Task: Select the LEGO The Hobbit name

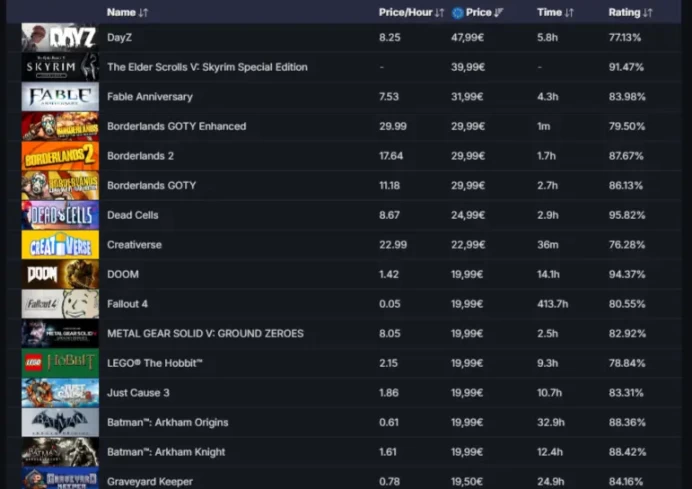Action: (154, 363)
